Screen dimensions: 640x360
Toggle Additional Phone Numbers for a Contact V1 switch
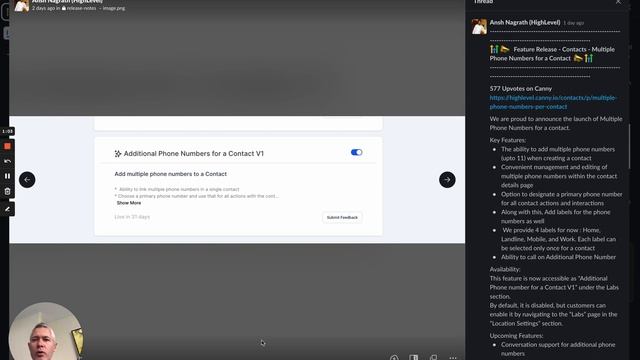pos(356,152)
